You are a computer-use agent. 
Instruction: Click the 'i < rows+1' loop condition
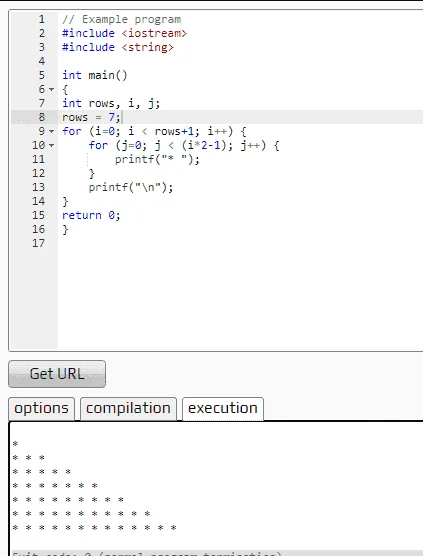[161, 132]
